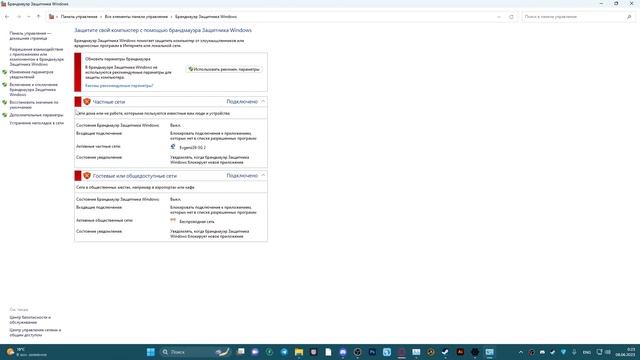Open Разрешение взаимодействия с приложением link
Image resolution: width=640 pixels, height=360 pixels.
[37, 57]
